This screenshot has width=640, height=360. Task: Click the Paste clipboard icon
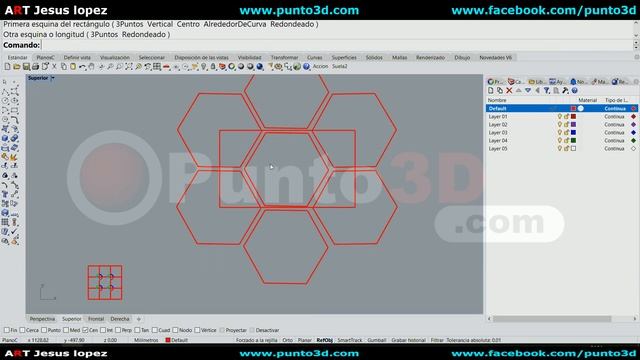coord(73,67)
